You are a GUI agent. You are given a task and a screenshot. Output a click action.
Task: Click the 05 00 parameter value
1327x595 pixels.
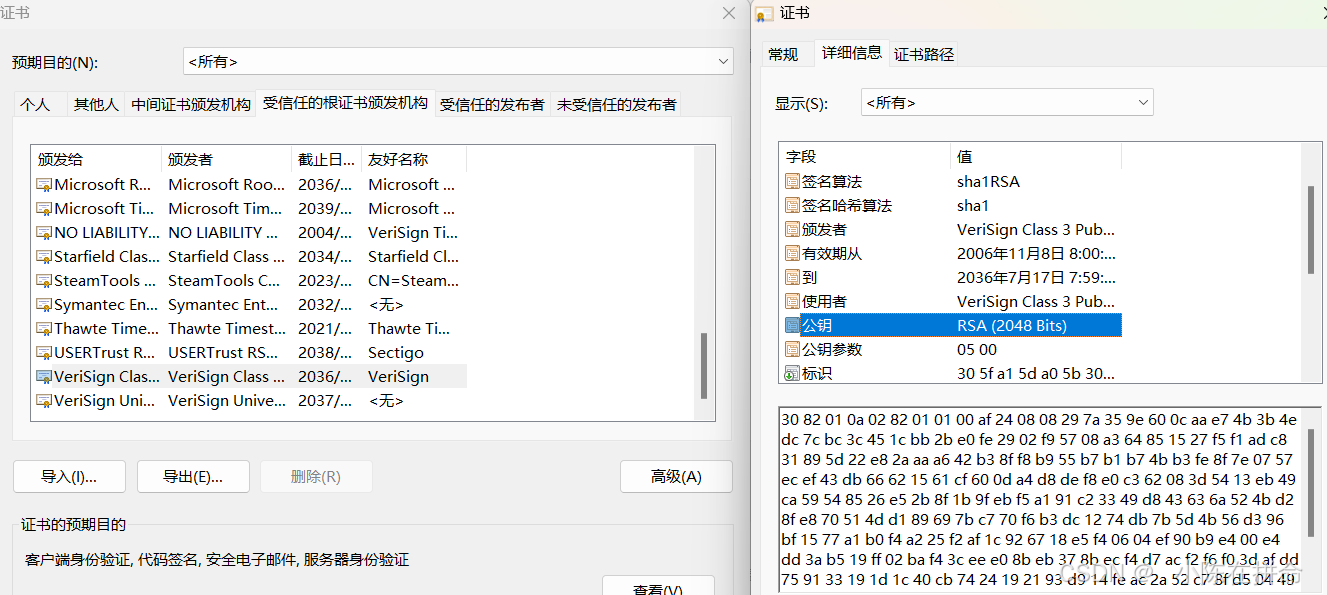click(x=976, y=350)
